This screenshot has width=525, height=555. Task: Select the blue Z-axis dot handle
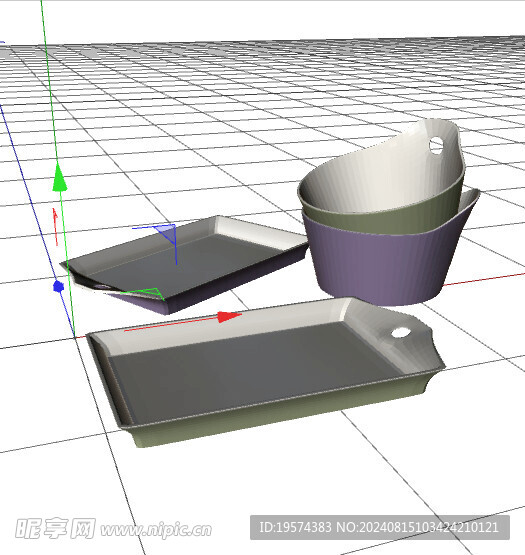[x=58, y=286]
